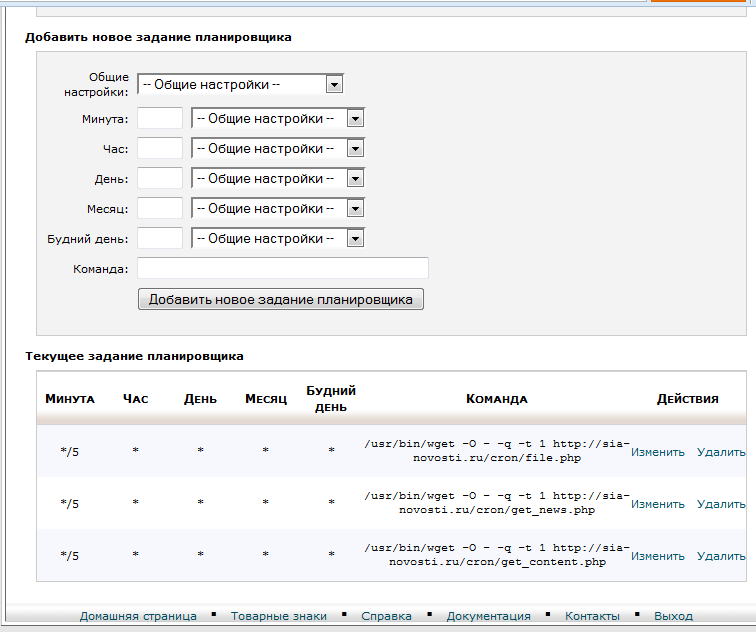Click the Минута column header
Image resolution: width=756 pixels, height=632 pixels.
click(x=70, y=399)
